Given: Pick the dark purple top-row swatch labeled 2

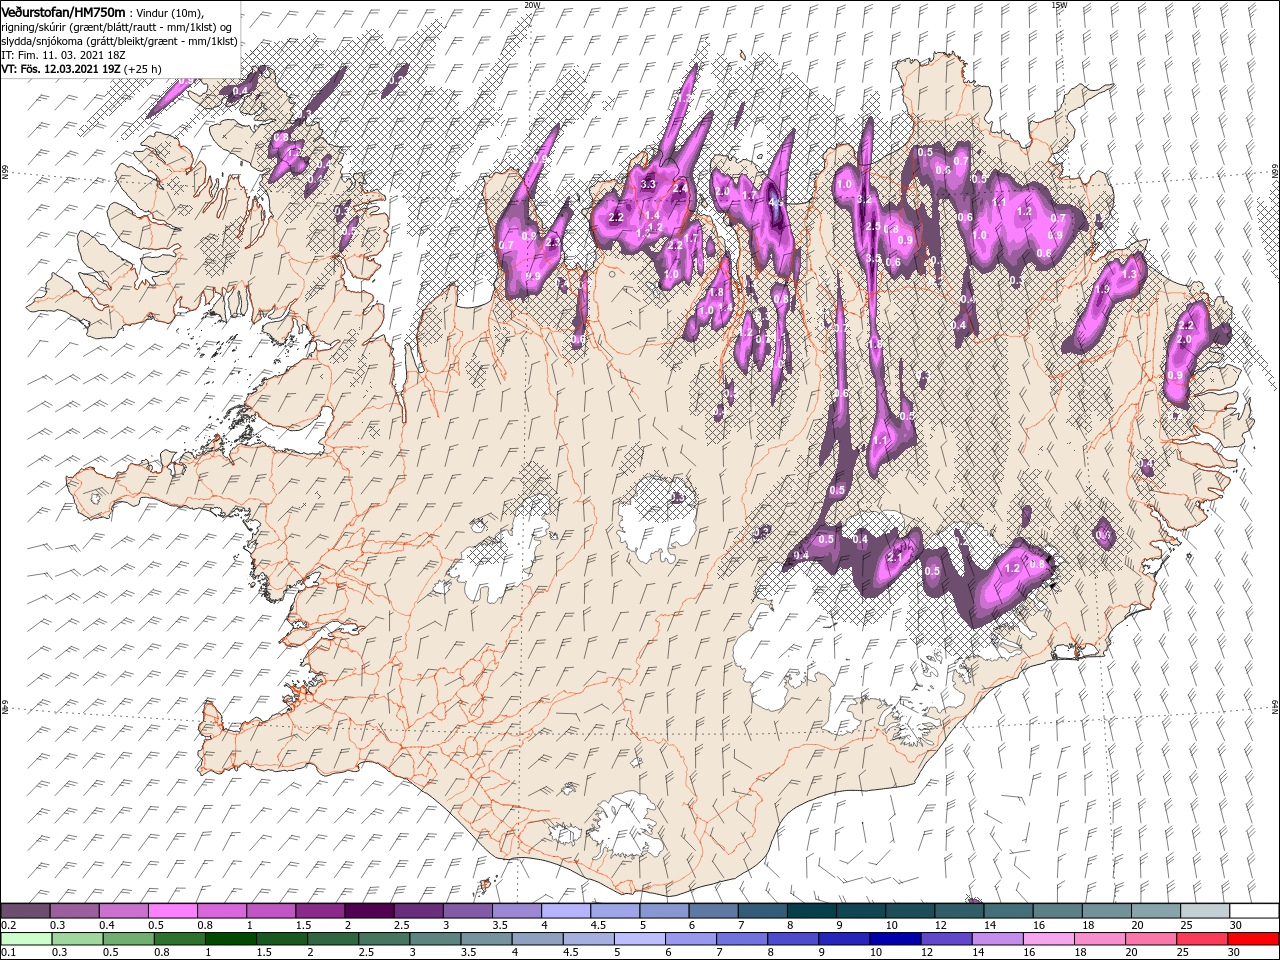Looking at the screenshot, I should pyautogui.click(x=369, y=910).
